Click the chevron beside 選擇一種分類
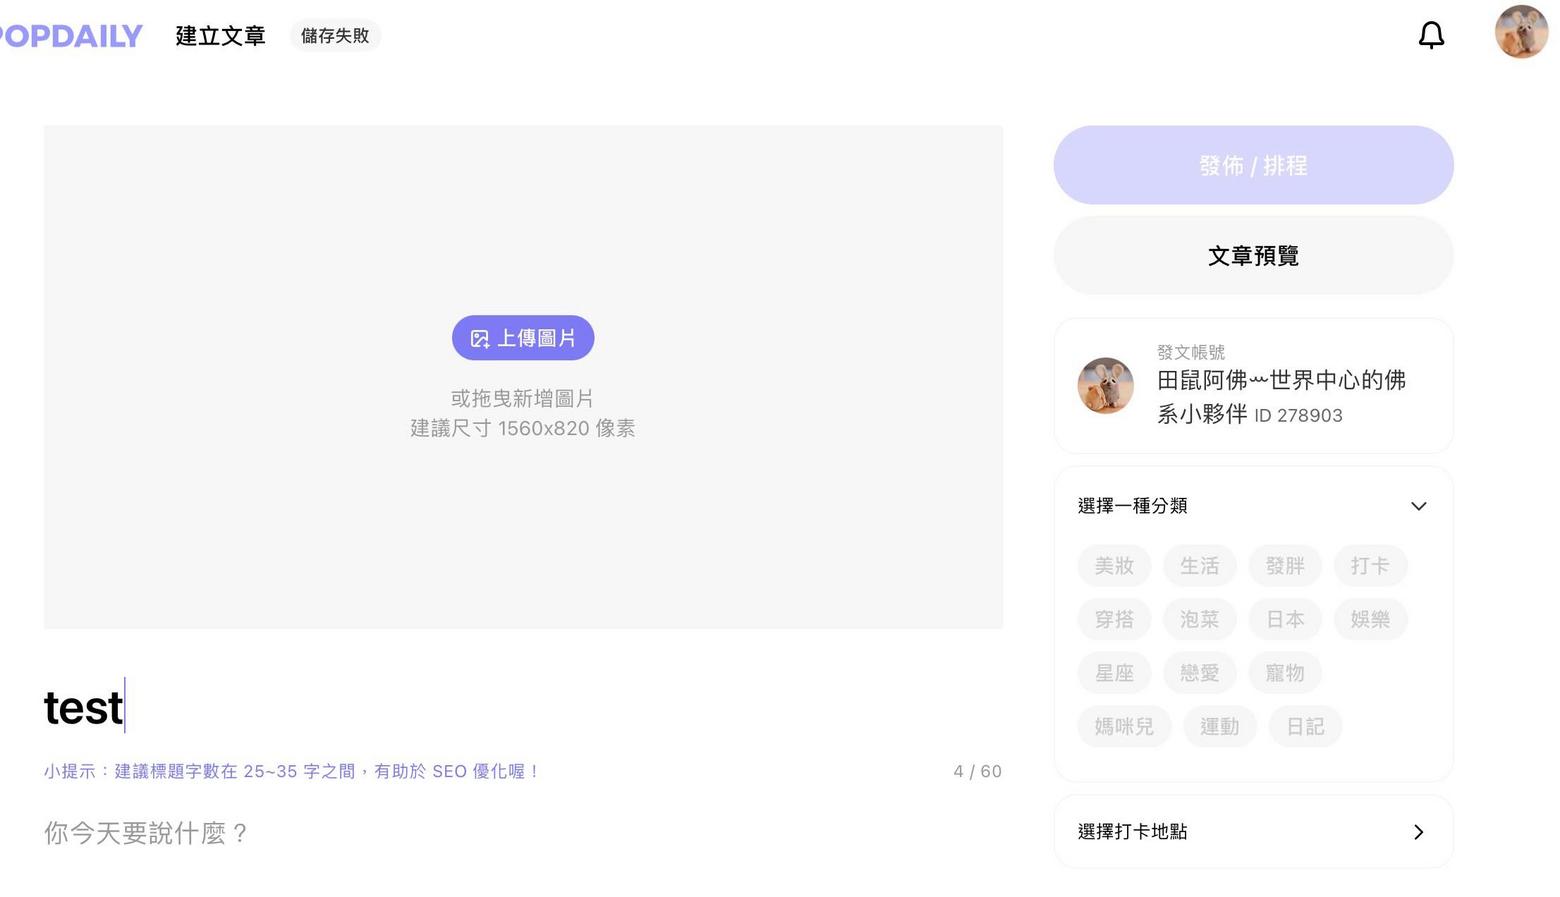Image resolution: width=1560 pixels, height=897 pixels. (x=1418, y=506)
